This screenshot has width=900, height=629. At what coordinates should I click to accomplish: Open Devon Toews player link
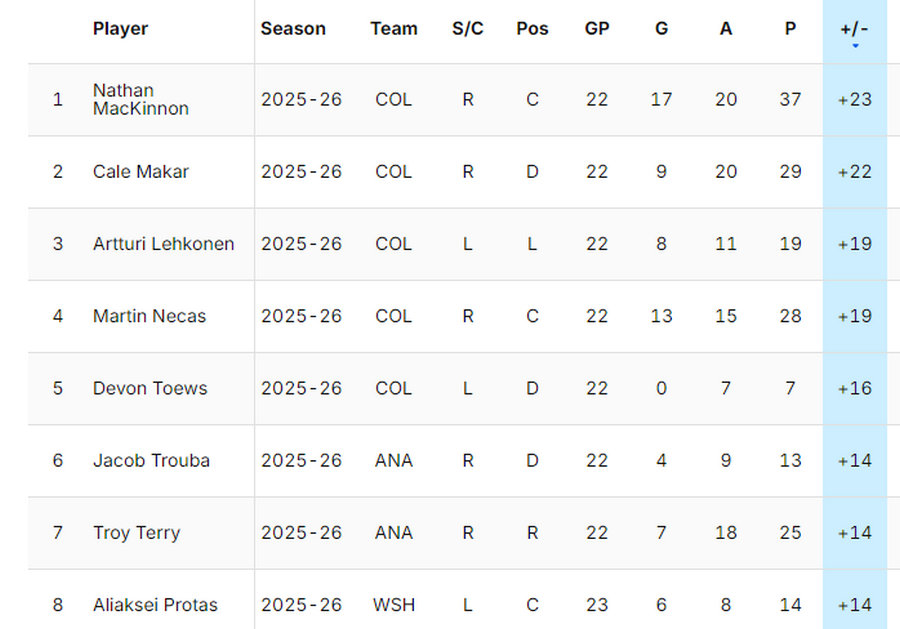tap(150, 388)
